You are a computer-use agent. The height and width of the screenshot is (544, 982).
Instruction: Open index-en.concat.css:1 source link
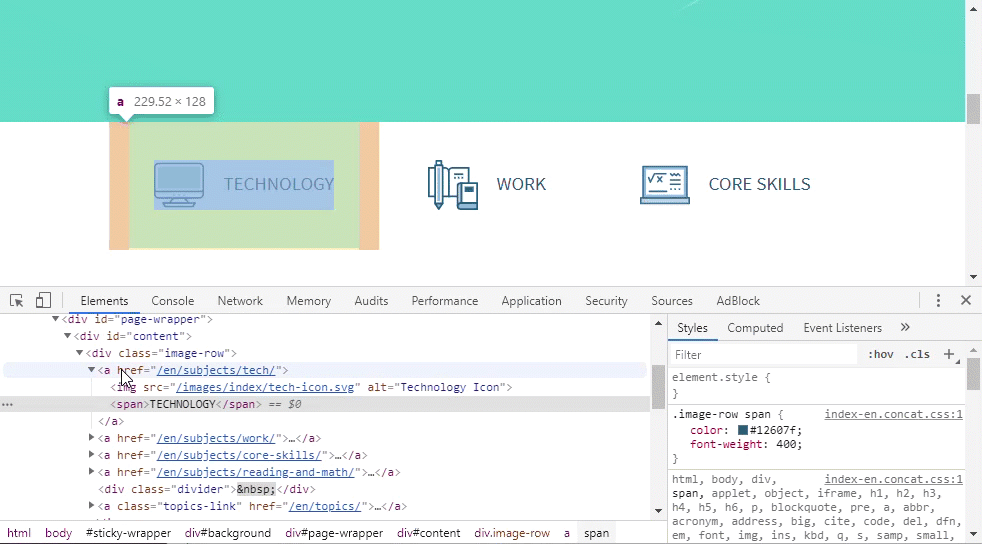tap(893, 414)
